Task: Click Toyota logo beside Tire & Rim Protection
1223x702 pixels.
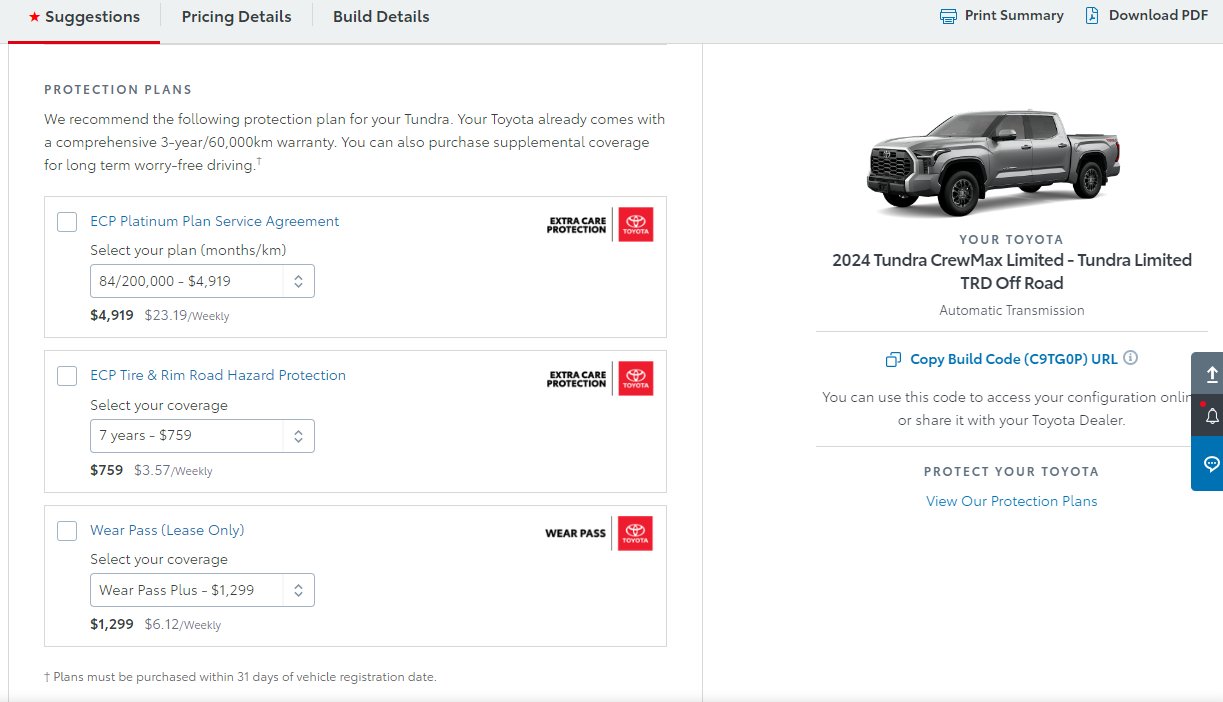Action: tap(635, 378)
